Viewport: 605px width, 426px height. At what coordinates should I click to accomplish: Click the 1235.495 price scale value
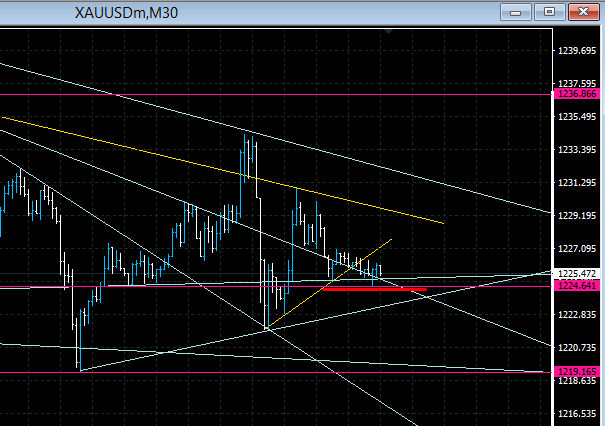(x=577, y=117)
